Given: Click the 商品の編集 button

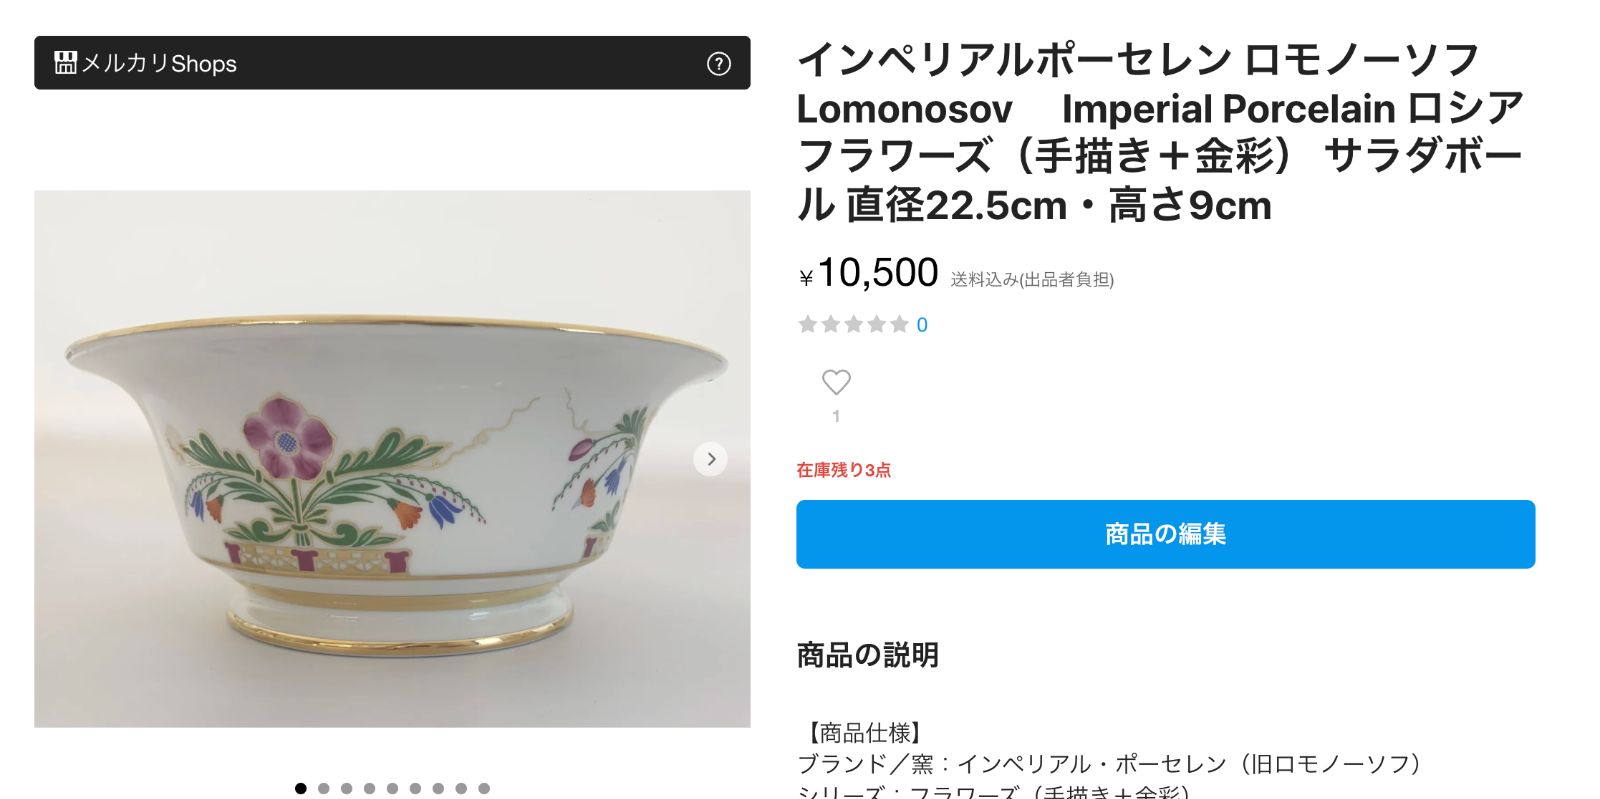Looking at the screenshot, I should pyautogui.click(x=1164, y=534).
